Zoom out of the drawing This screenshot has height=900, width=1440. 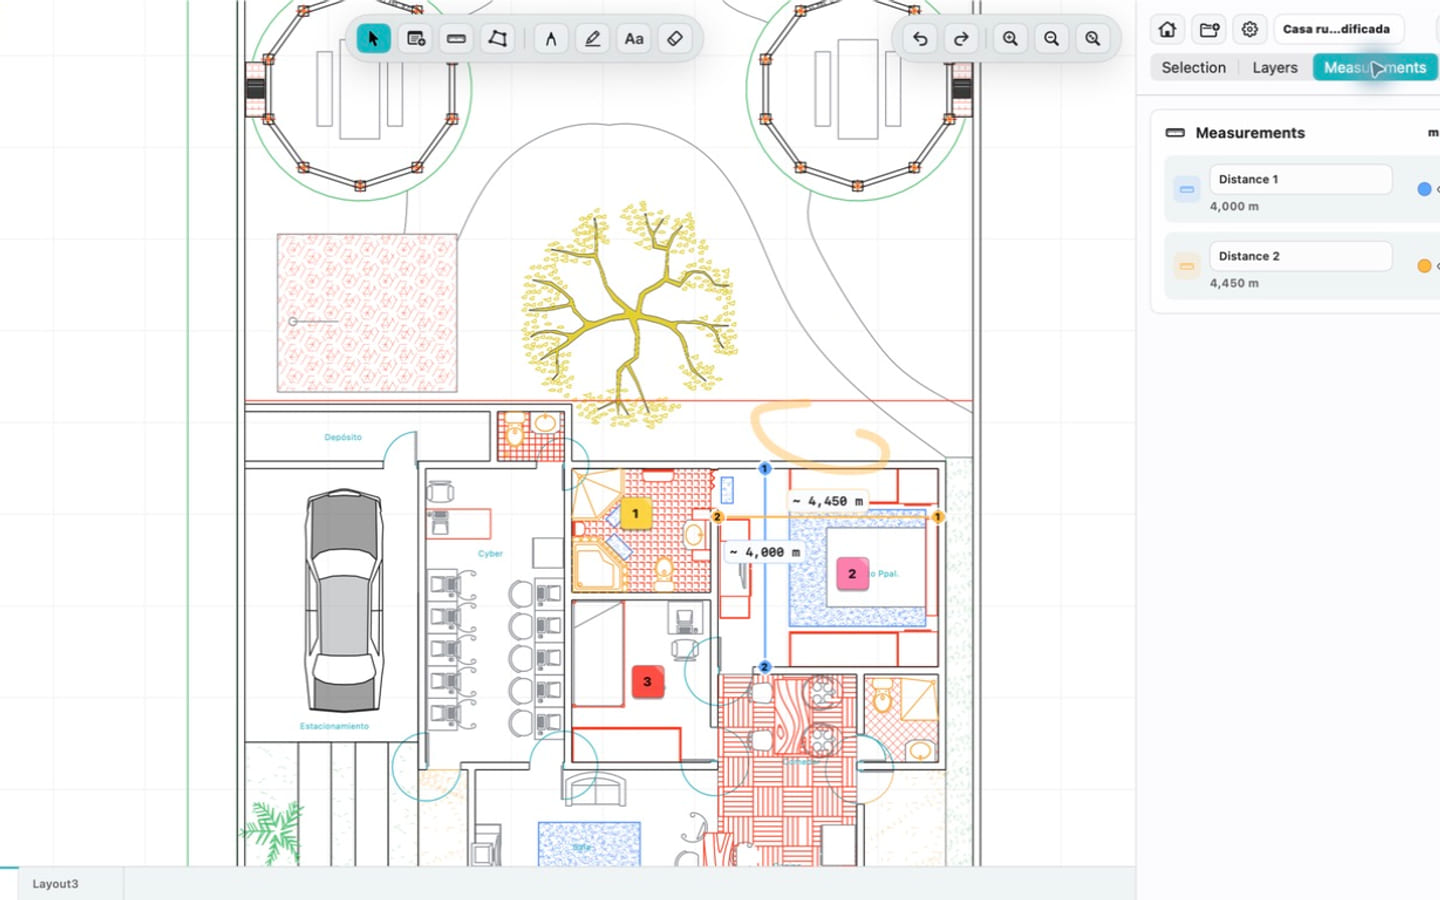pos(1051,39)
